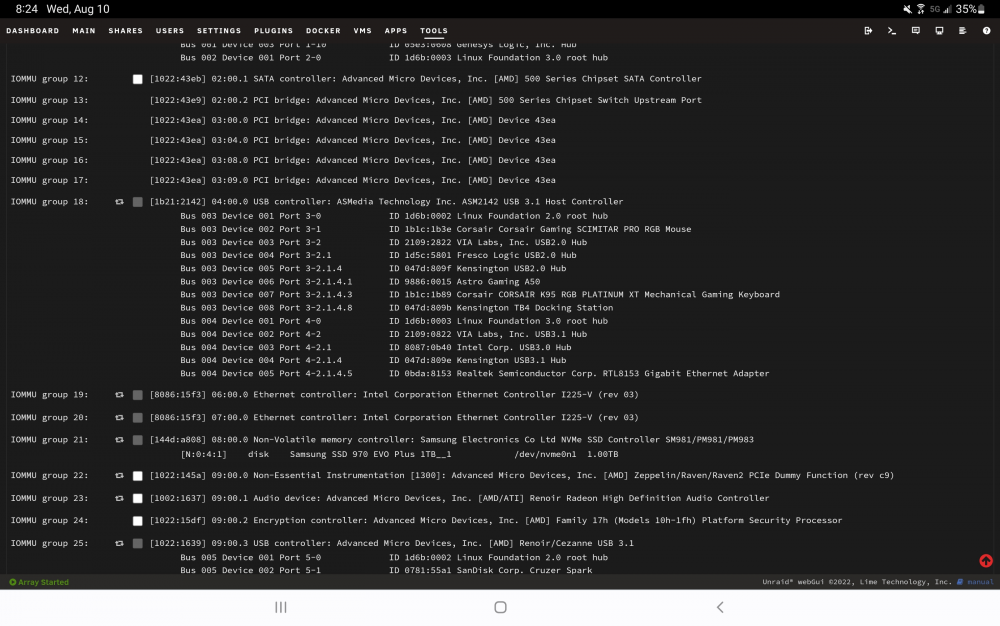Select the Tools tab
1000x626 pixels.
[434, 31]
